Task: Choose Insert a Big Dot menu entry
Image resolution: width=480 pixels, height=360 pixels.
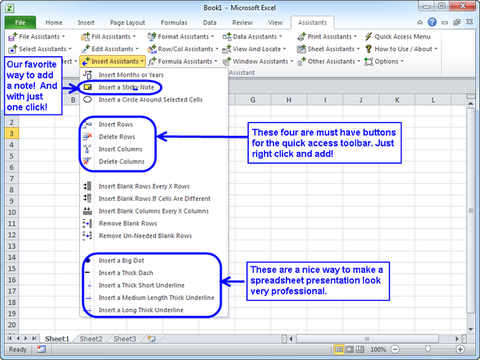Action: click(121, 261)
